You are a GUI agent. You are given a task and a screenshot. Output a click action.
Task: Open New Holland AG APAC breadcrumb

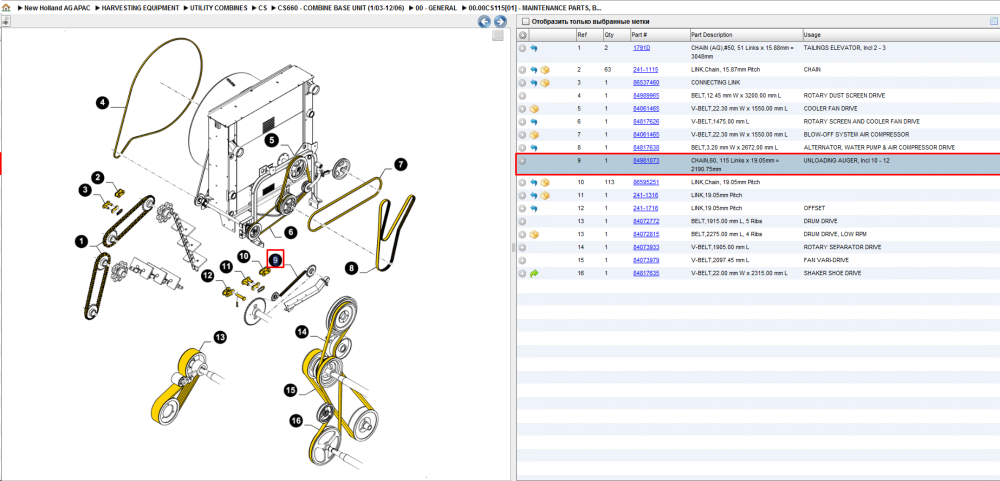(x=55, y=8)
